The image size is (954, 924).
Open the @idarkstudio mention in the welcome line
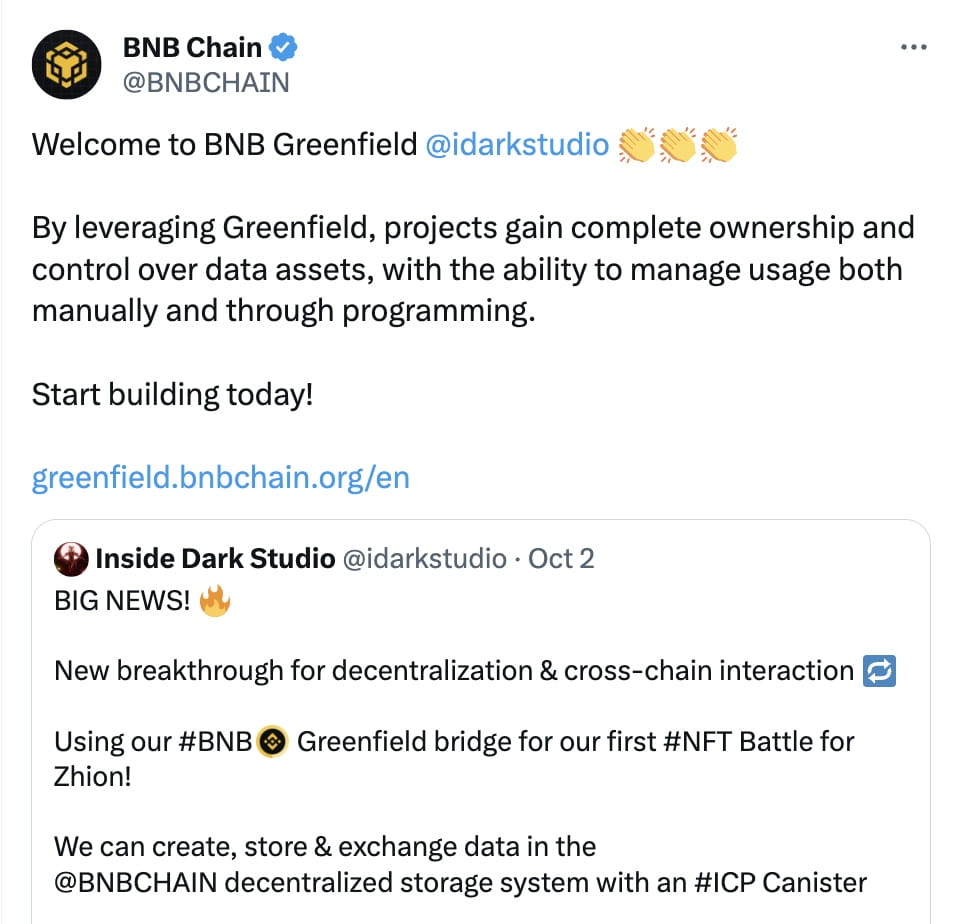pyautogui.click(x=519, y=144)
